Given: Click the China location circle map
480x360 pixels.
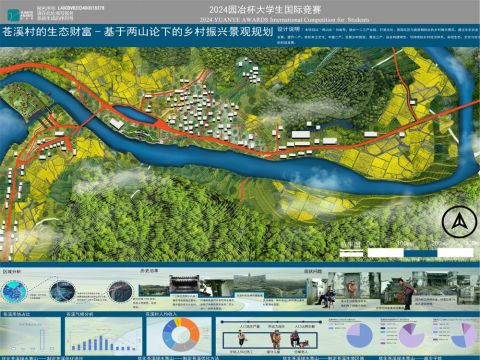Looking at the screenshot, I should click(x=14, y=292).
